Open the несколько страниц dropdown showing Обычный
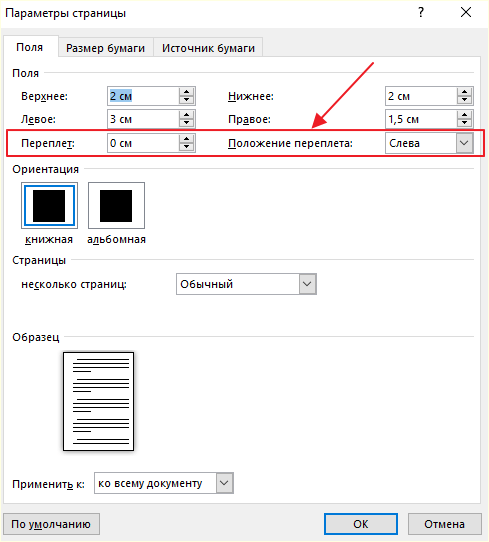The height and width of the screenshot is (542, 489). click(x=246, y=284)
